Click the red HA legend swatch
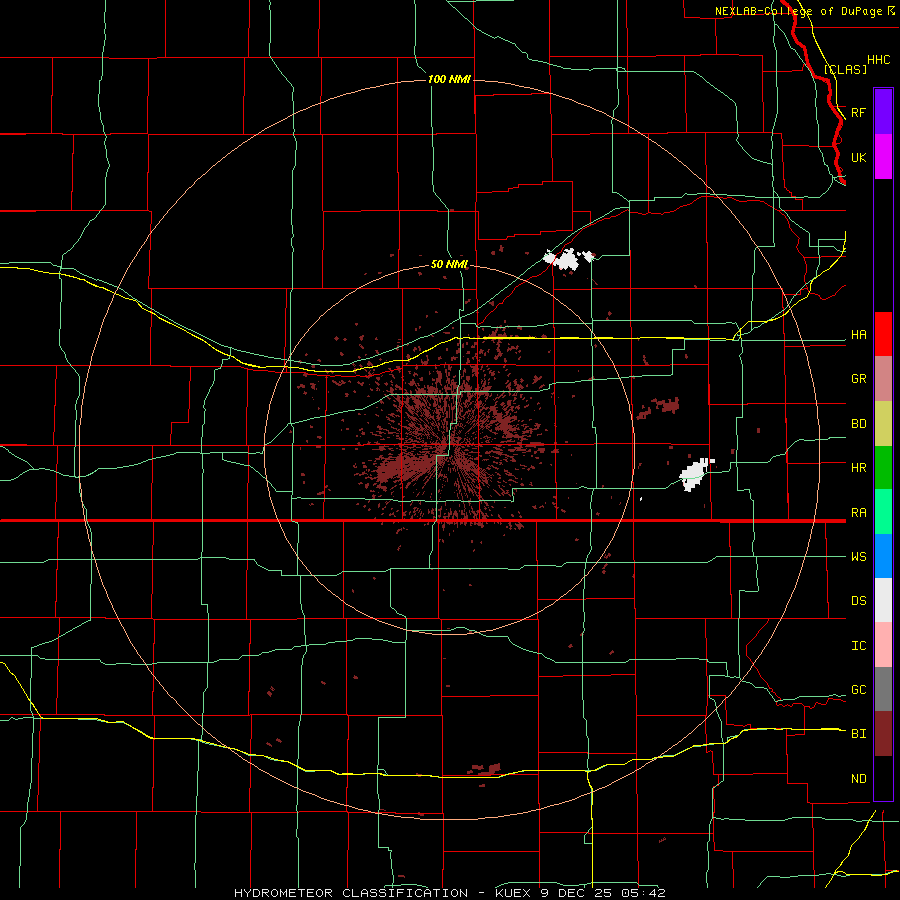The height and width of the screenshot is (900, 900). [x=883, y=334]
